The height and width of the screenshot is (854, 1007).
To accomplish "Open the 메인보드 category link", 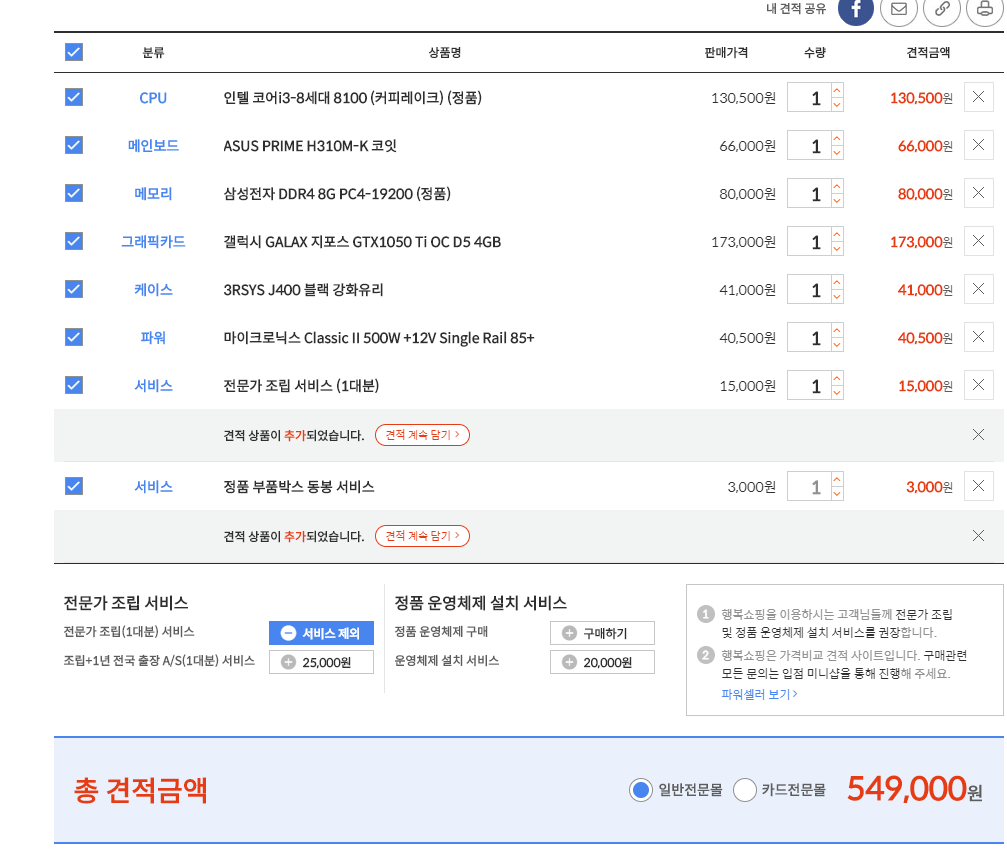I will 153,146.
